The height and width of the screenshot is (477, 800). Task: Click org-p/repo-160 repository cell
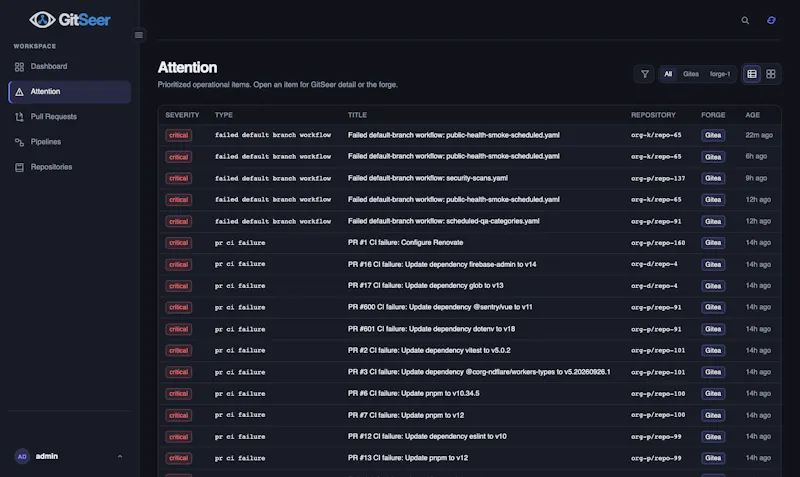pyautogui.click(x=658, y=243)
